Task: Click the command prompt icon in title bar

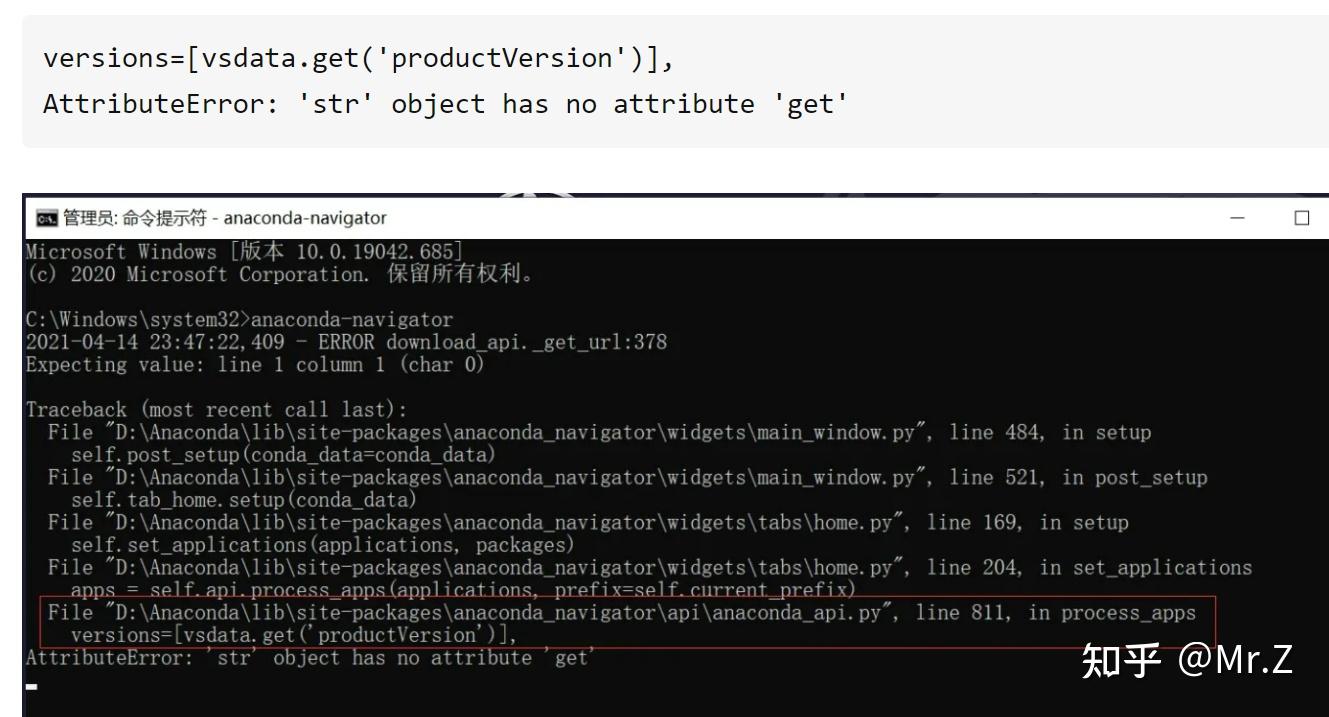Action: pos(46,218)
